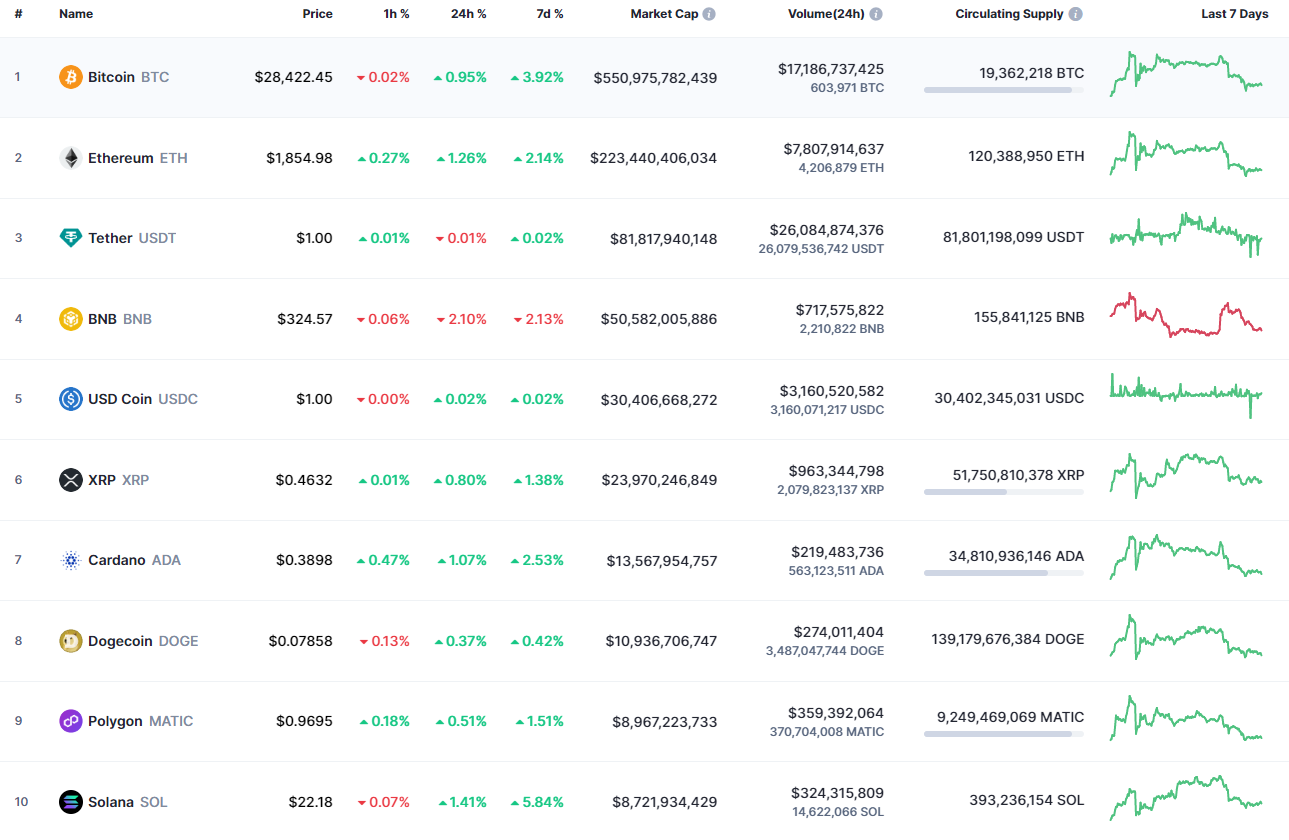
Task: Sort the table by 7d % column
Action: 548,13
